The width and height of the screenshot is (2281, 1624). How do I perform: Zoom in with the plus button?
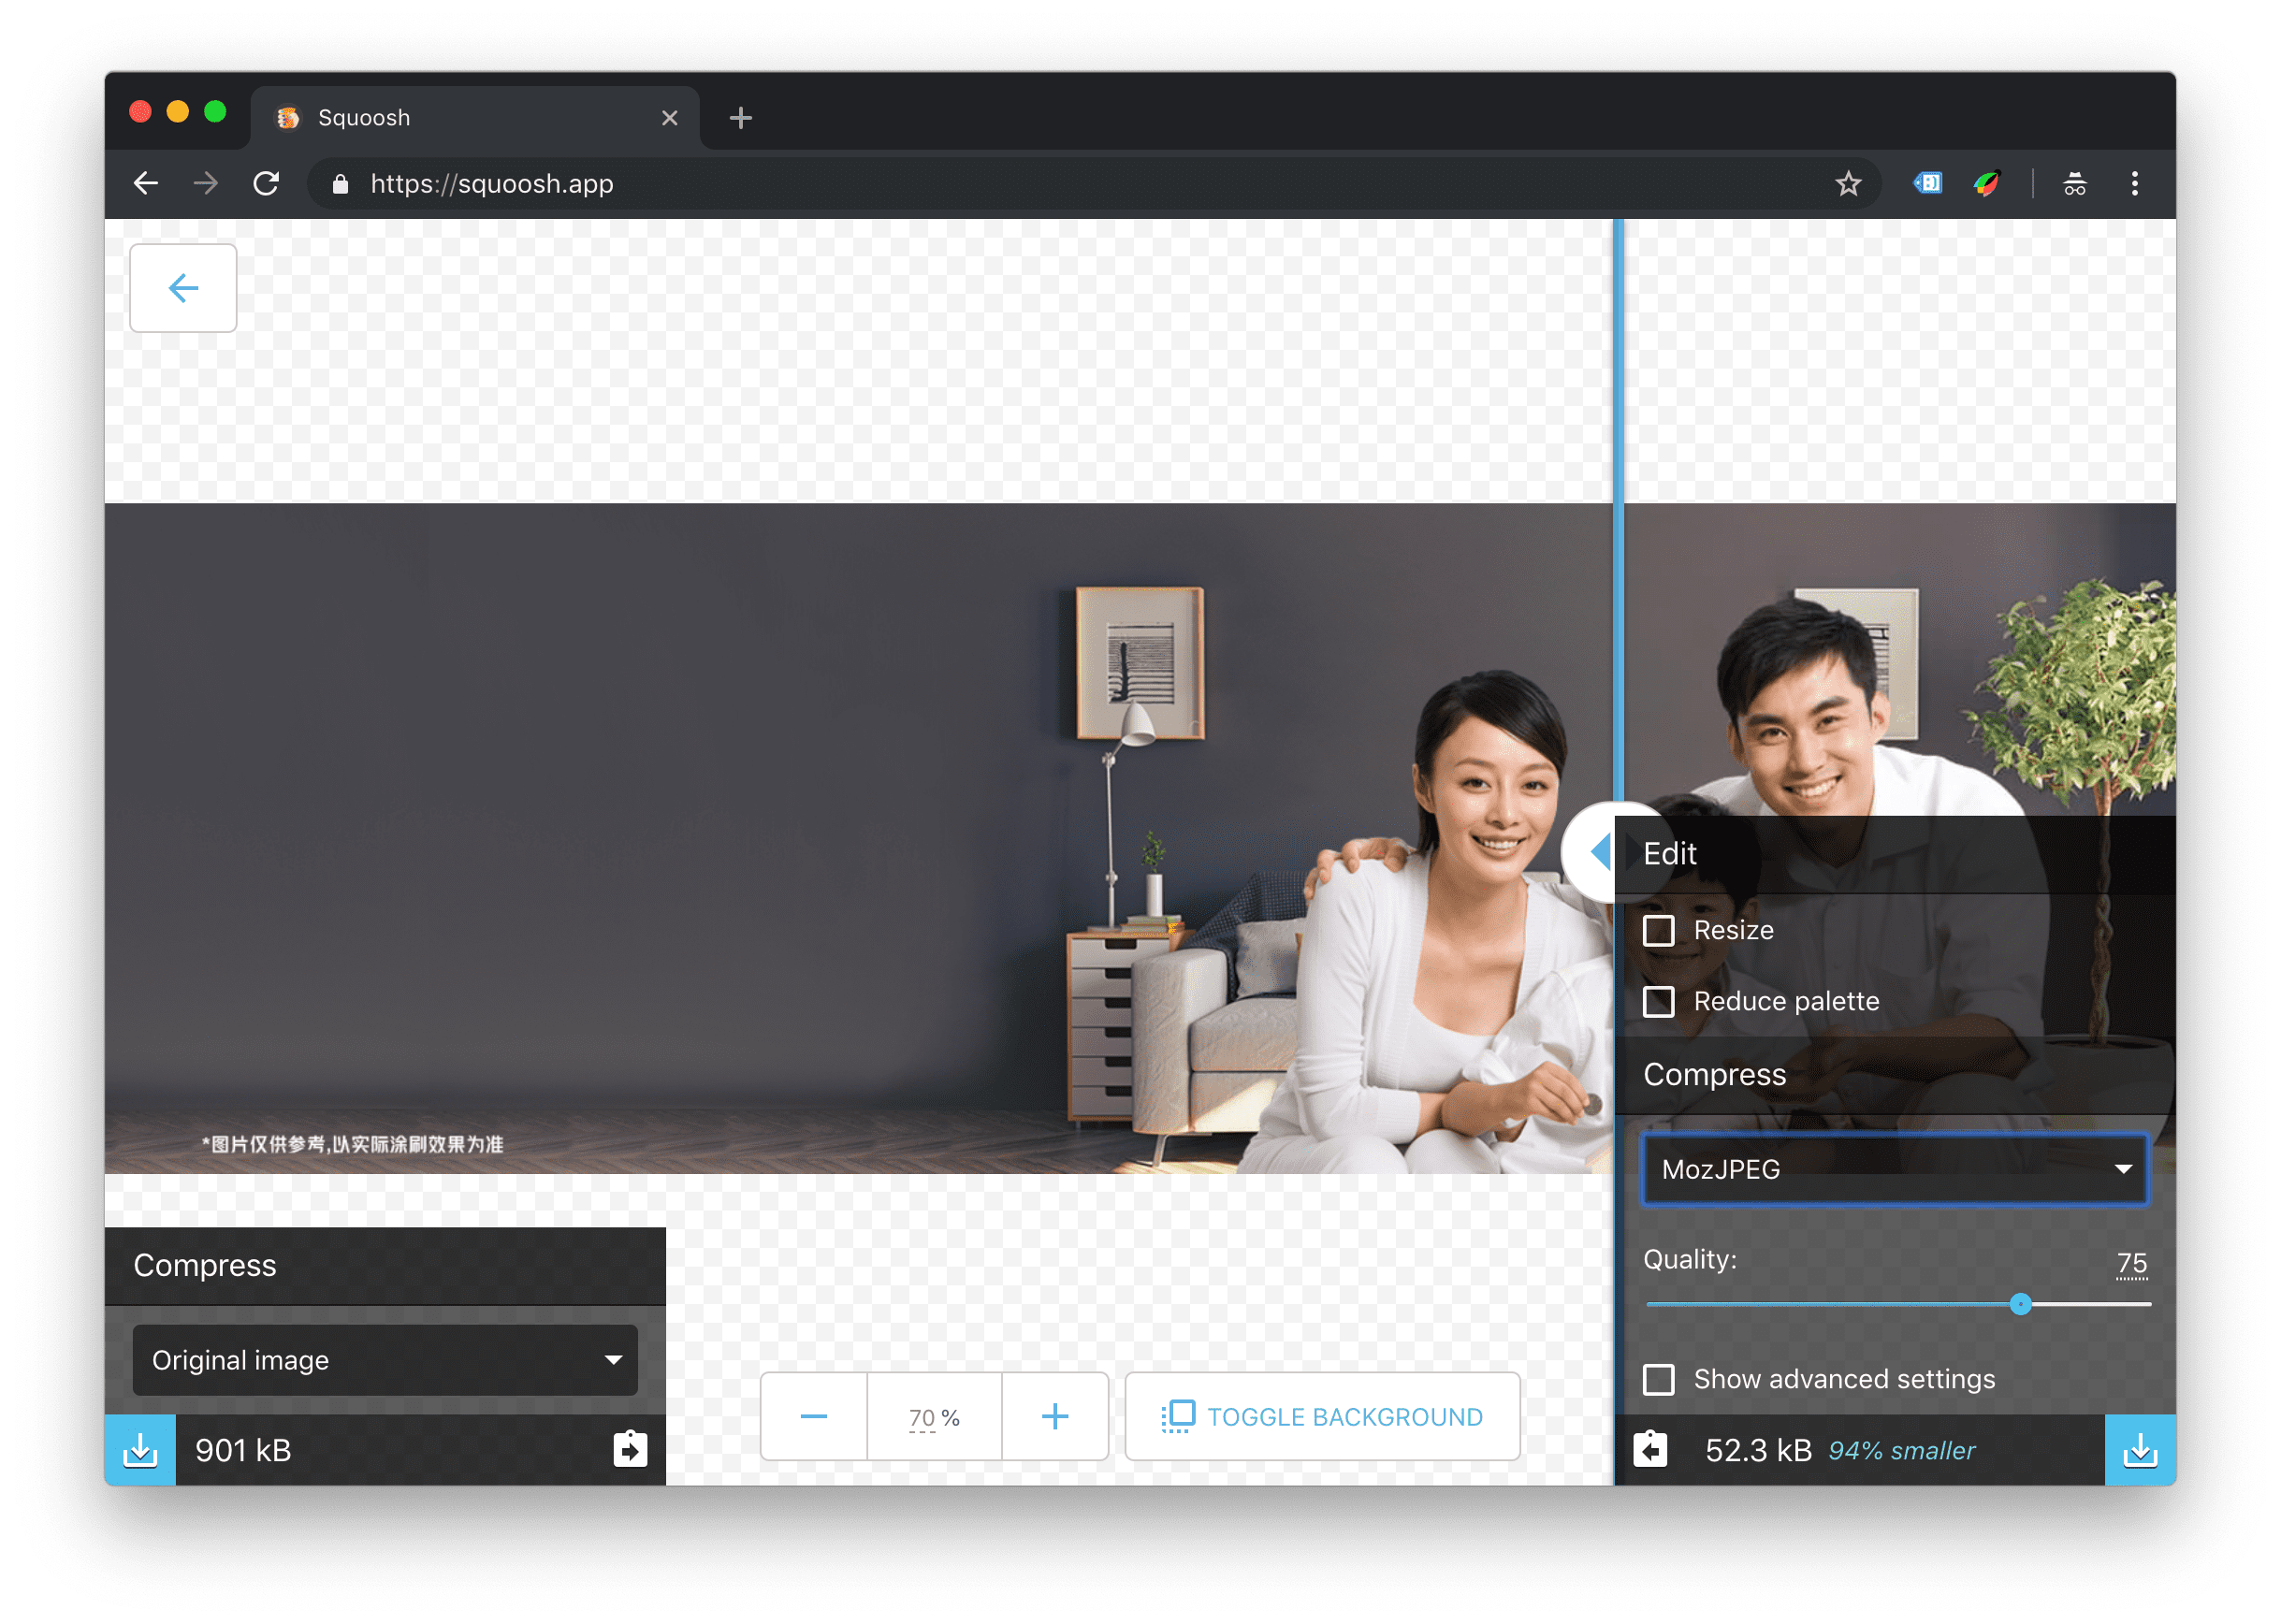1055,1416
